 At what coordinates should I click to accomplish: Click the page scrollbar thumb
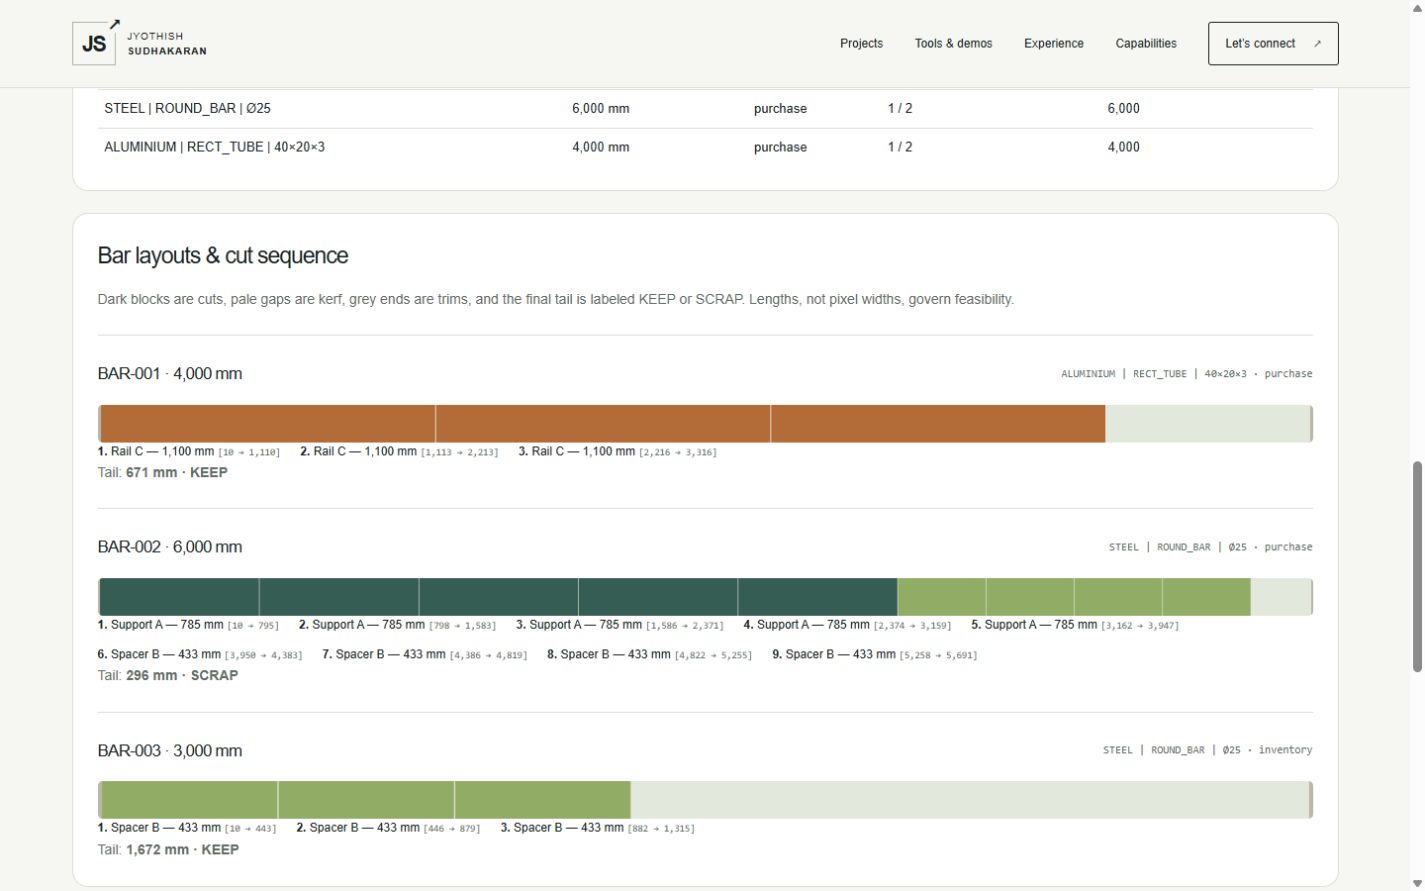pyautogui.click(x=1416, y=566)
